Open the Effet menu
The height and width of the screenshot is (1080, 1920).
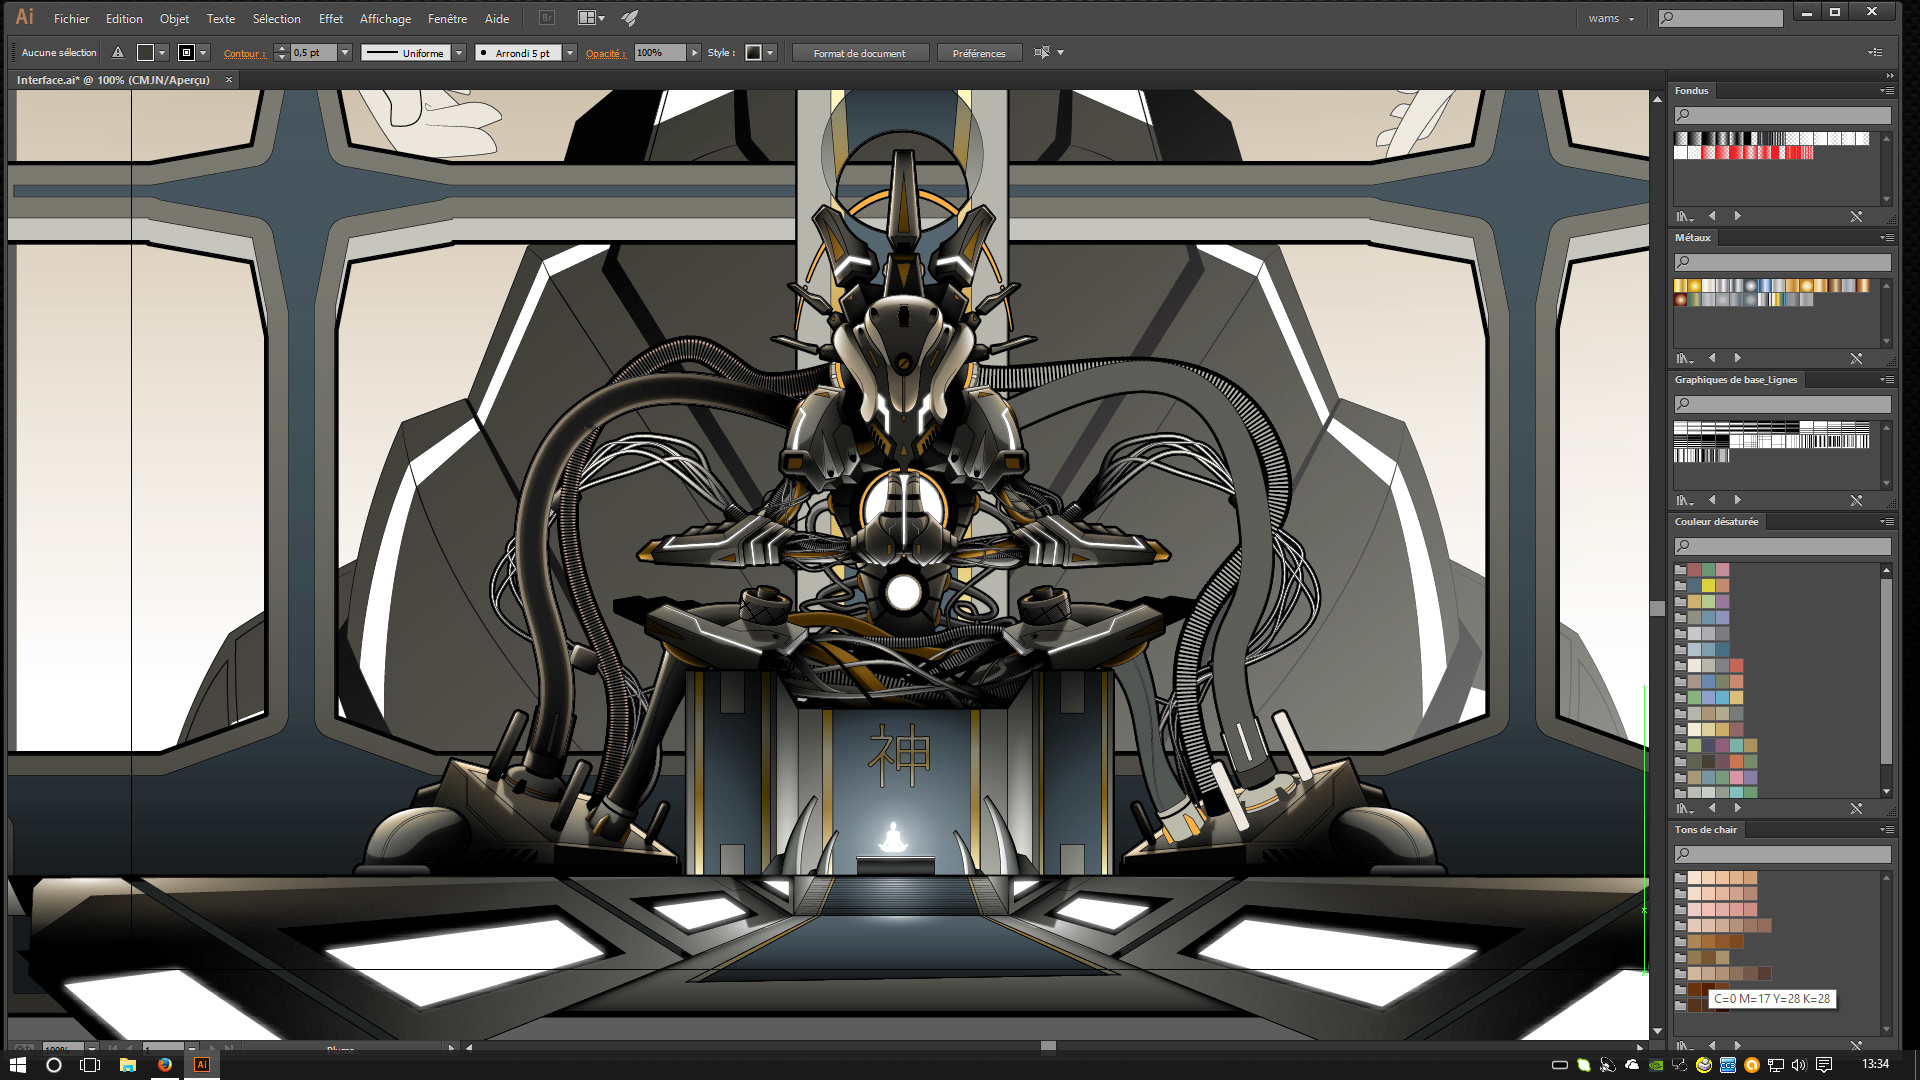point(330,19)
